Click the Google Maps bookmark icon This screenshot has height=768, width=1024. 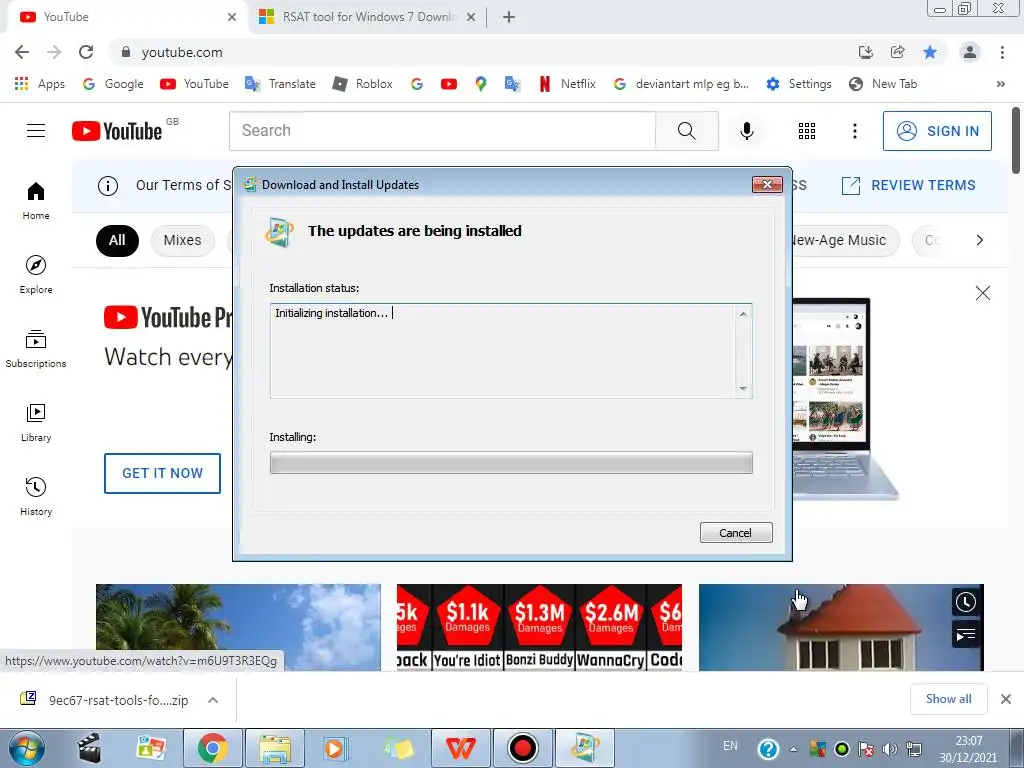pyautogui.click(x=481, y=84)
